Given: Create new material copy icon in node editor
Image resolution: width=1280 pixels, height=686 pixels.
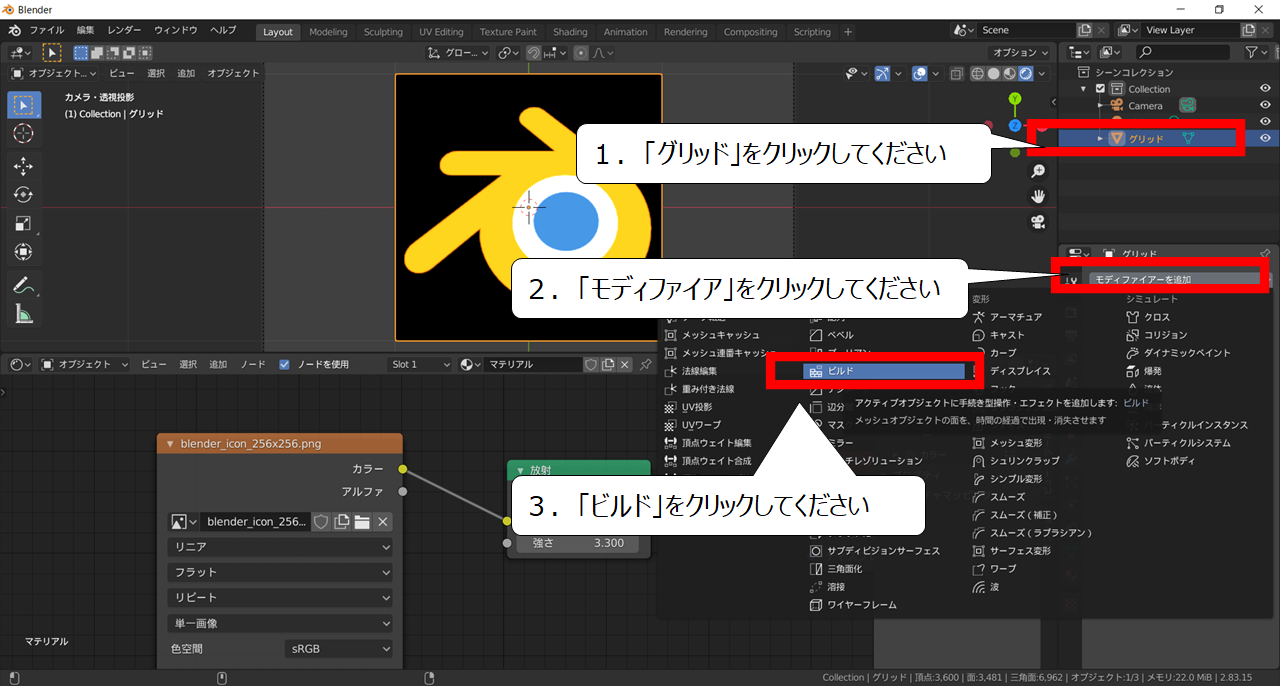Looking at the screenshot, I should click(x=608, y=365).
